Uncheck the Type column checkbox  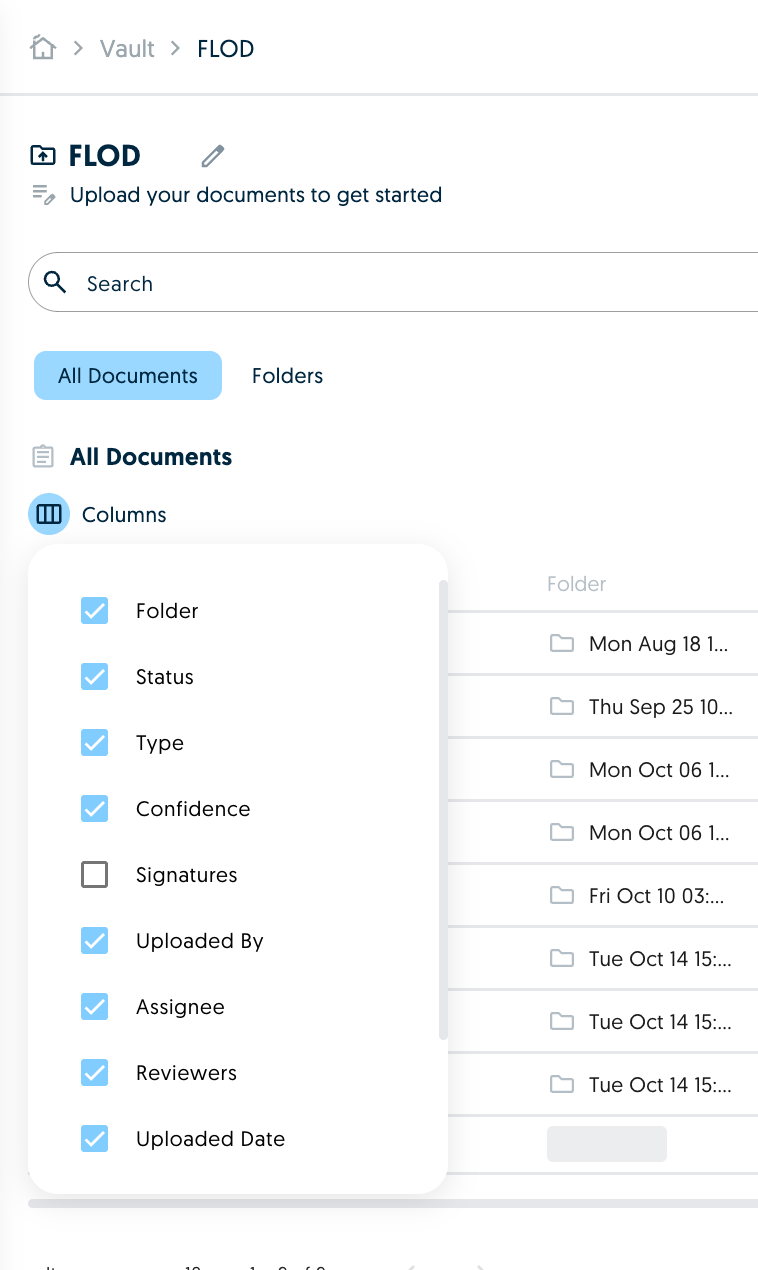tap(94, 743)
